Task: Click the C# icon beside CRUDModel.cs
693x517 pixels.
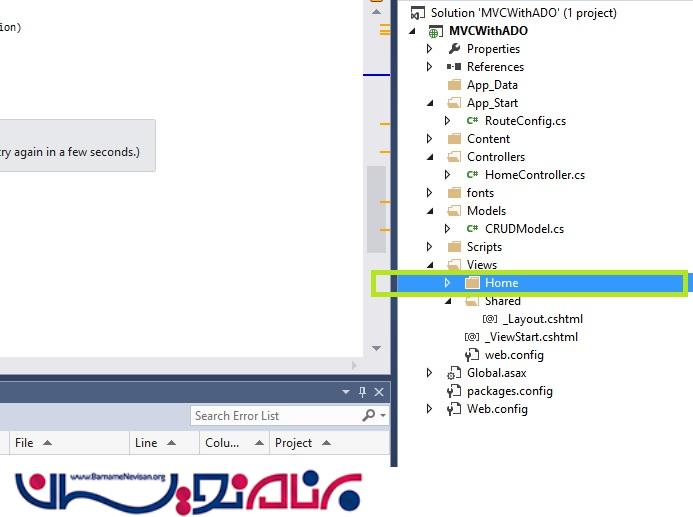Action: click(x=472, y=228)
